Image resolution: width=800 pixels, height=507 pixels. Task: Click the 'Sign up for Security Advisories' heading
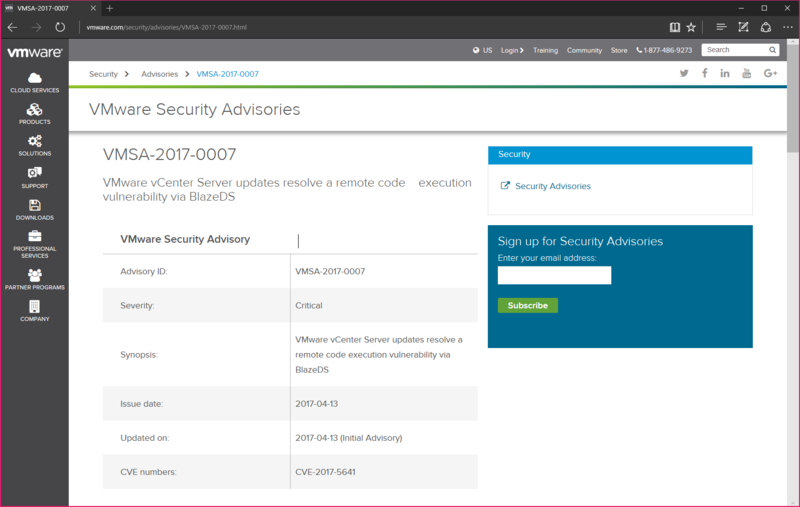(x=580, y=241)
